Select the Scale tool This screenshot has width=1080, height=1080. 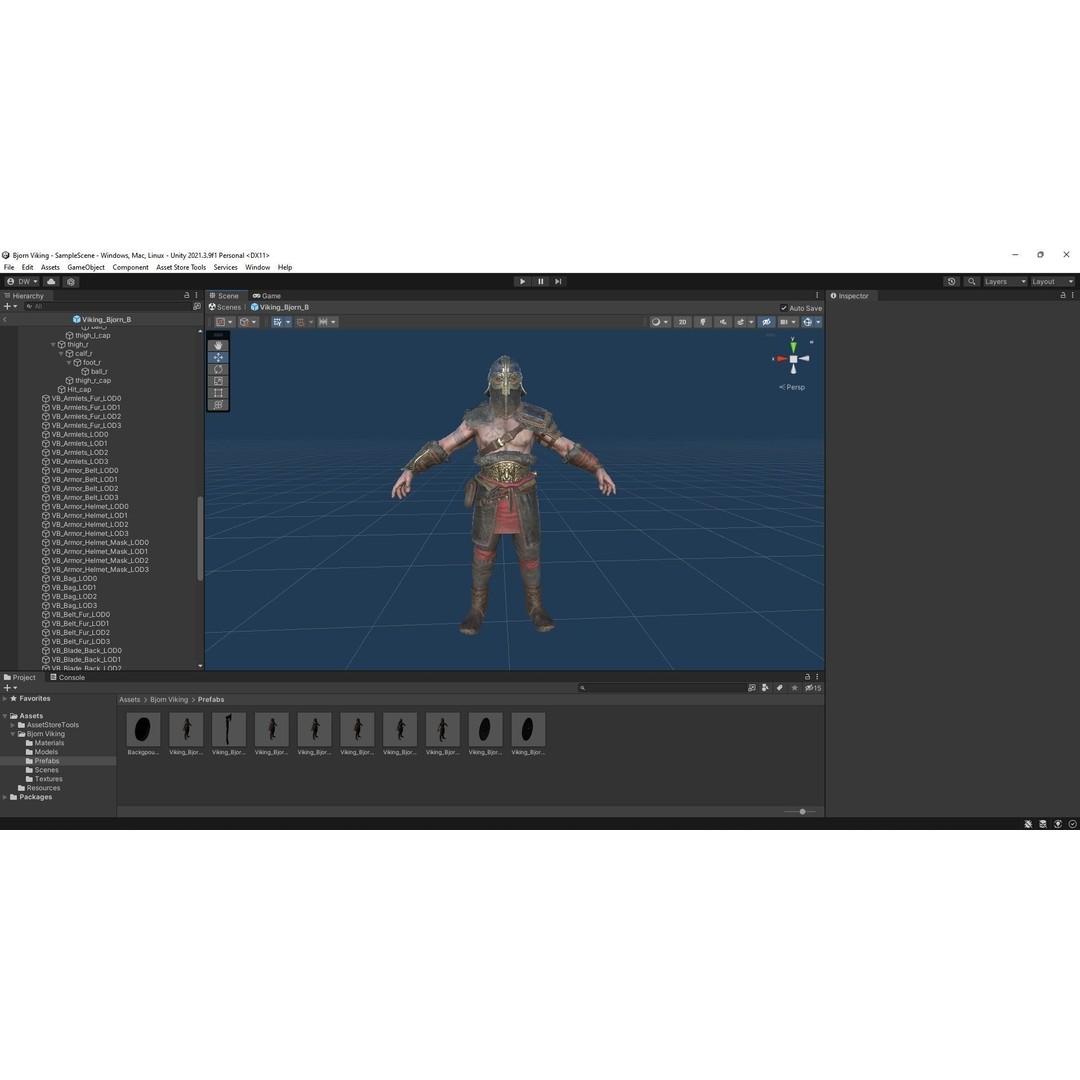[218, 381]
